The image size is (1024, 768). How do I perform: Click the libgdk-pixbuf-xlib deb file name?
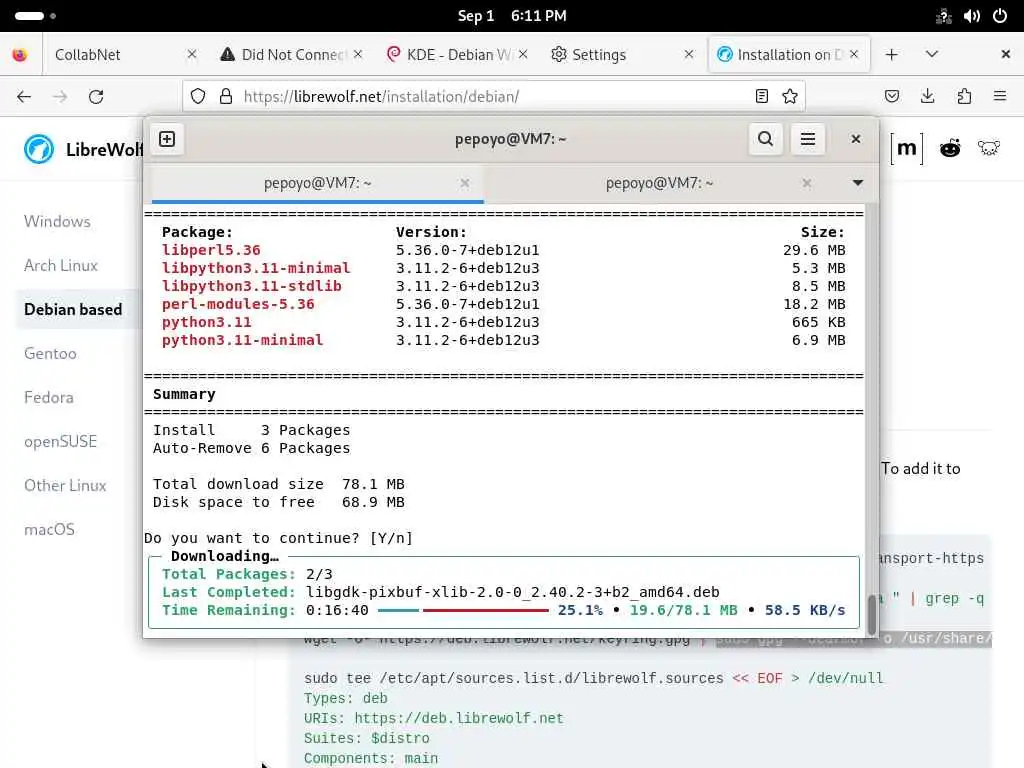click(513, 592)
